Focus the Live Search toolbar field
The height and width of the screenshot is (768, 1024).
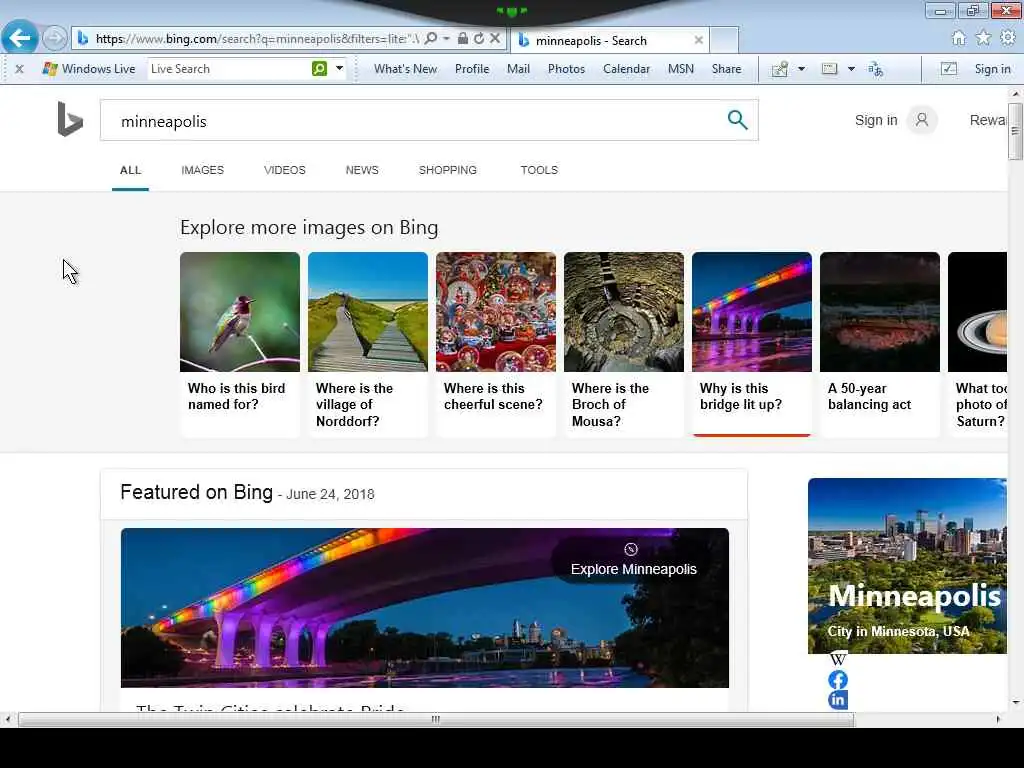(x=229, y=69)
